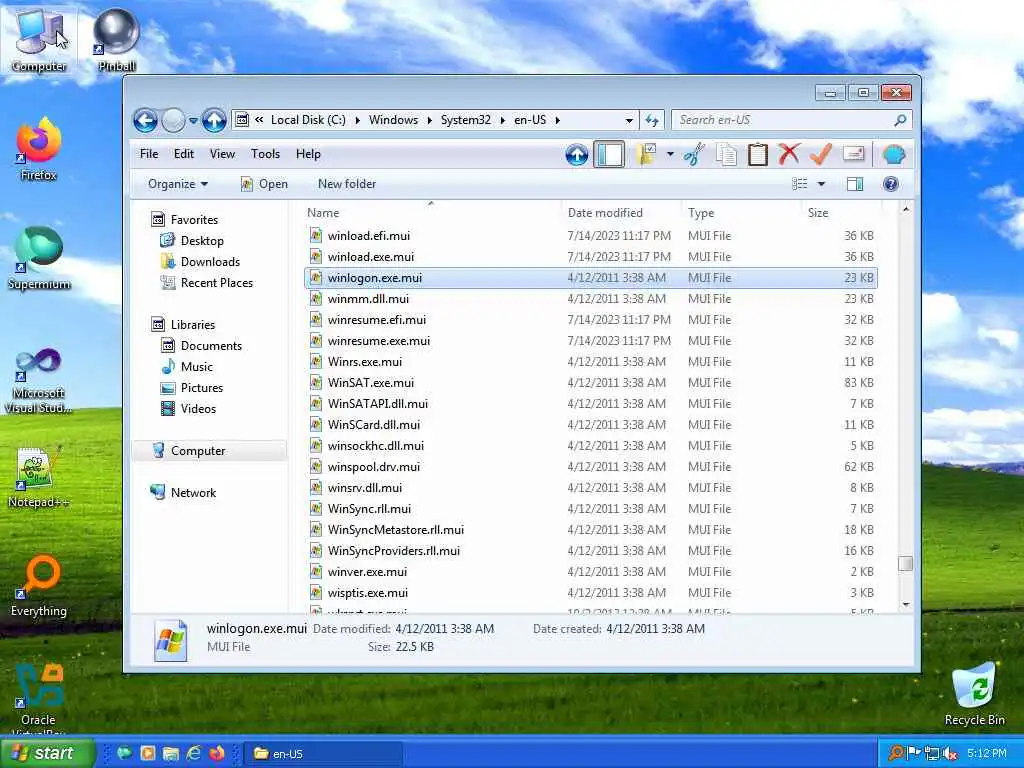Refresh the en-US folder view
Screen dimensions: 1024x768
(652, 120)
